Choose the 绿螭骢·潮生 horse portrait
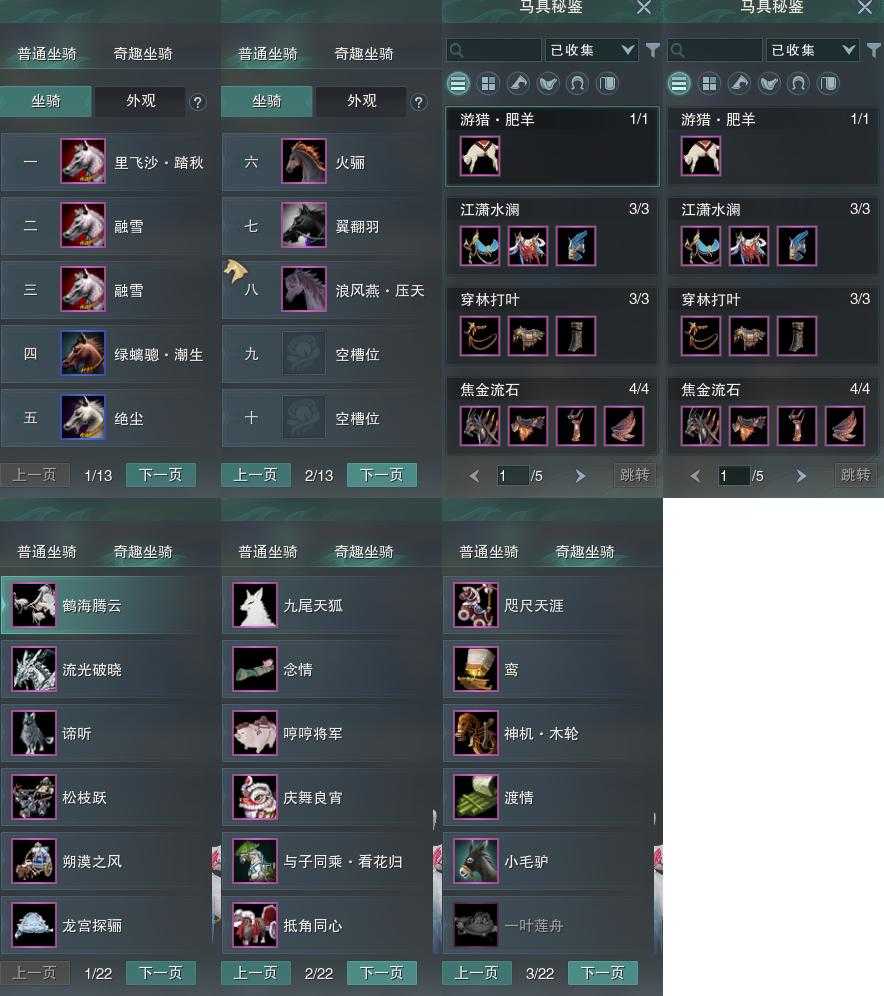The width and height of the screenshot is (884, 996). point(83,353)
